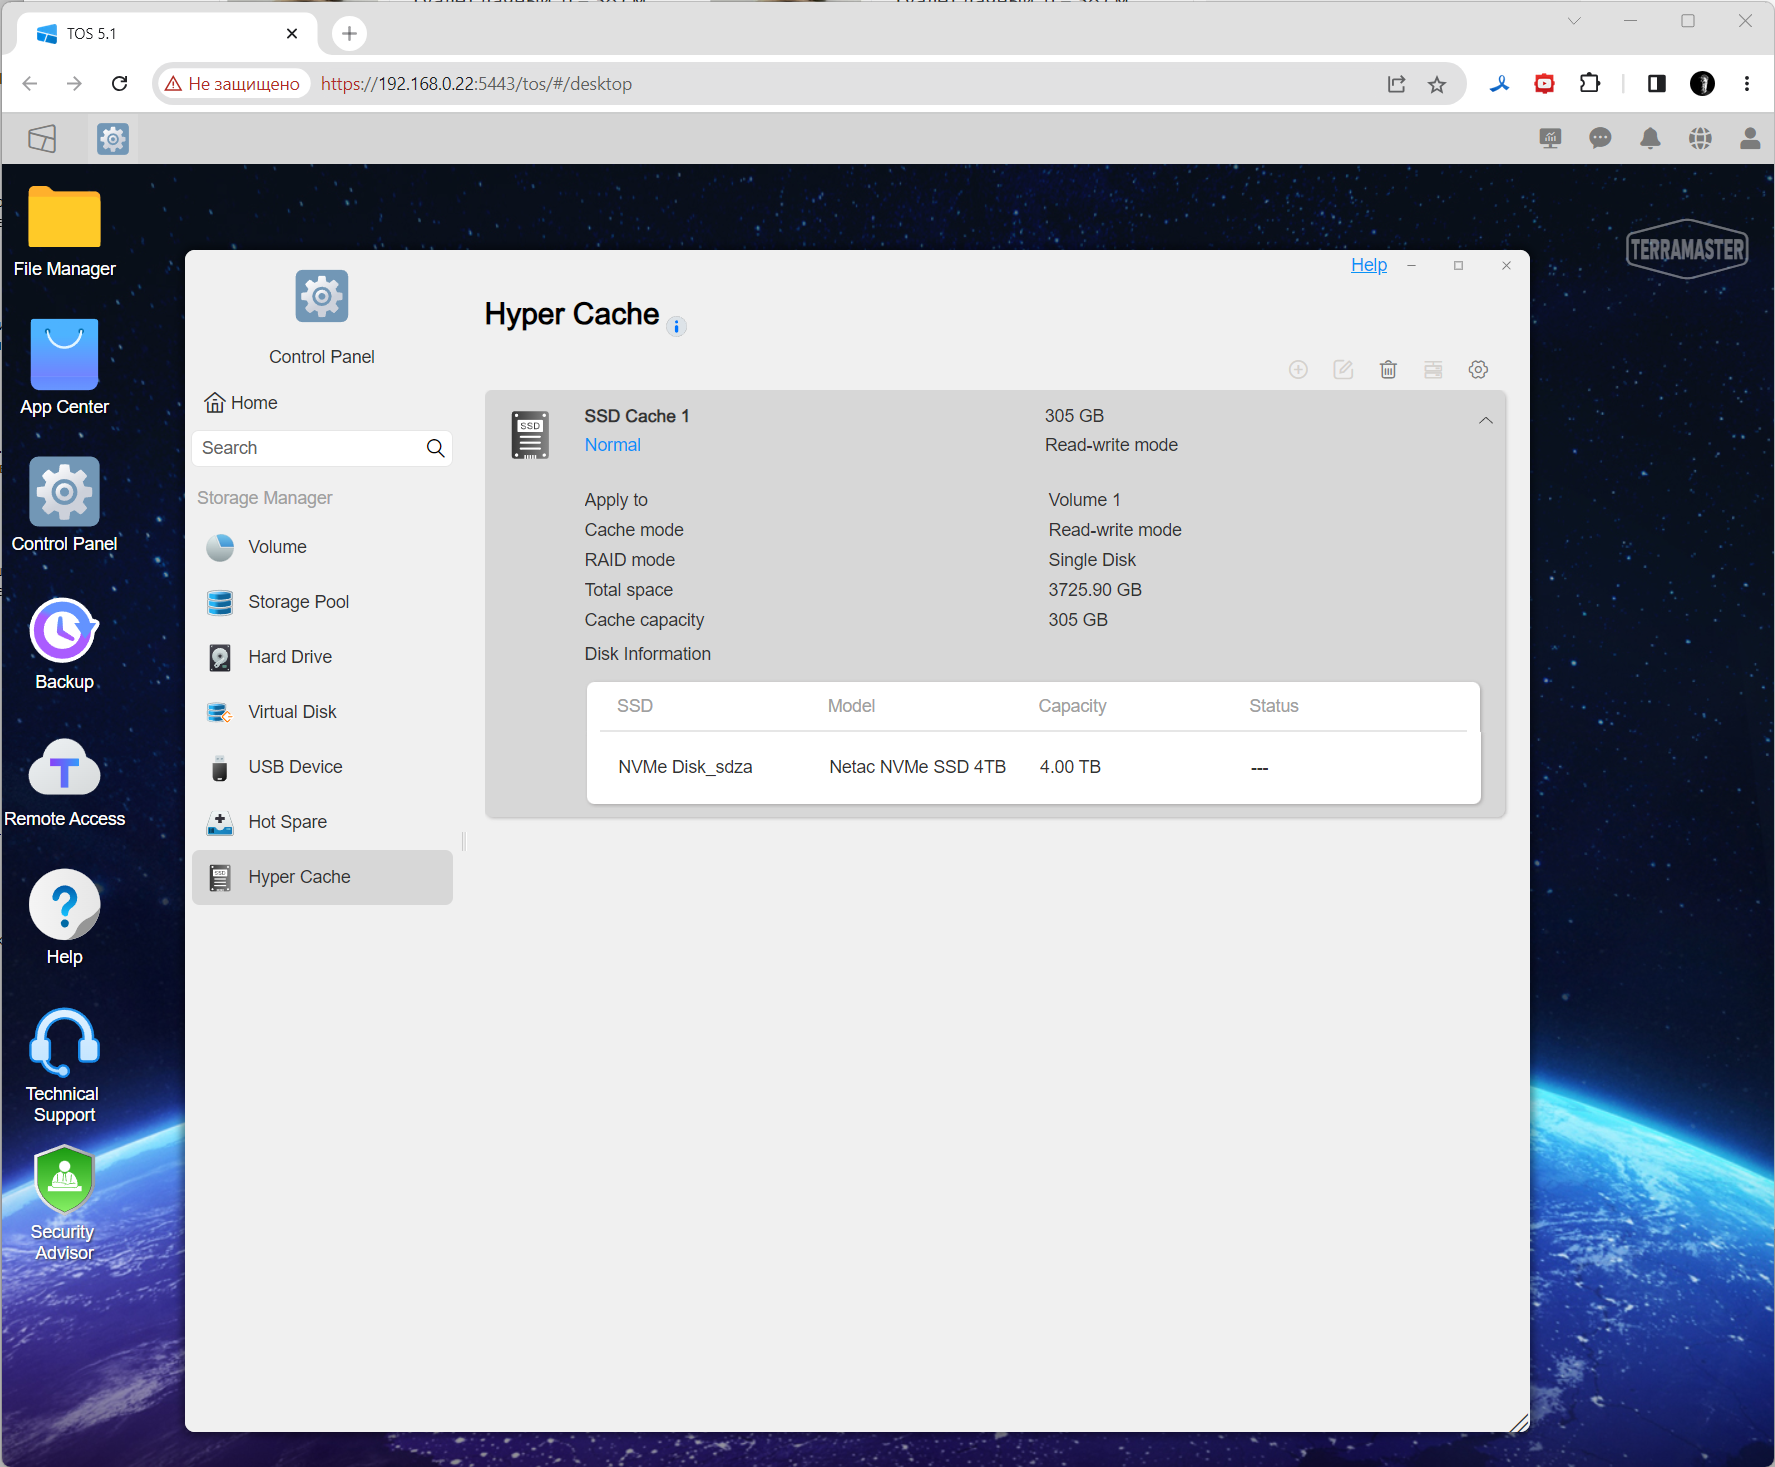
Task: Click the Hyper Cache info icon
Action: pos(677,326)
